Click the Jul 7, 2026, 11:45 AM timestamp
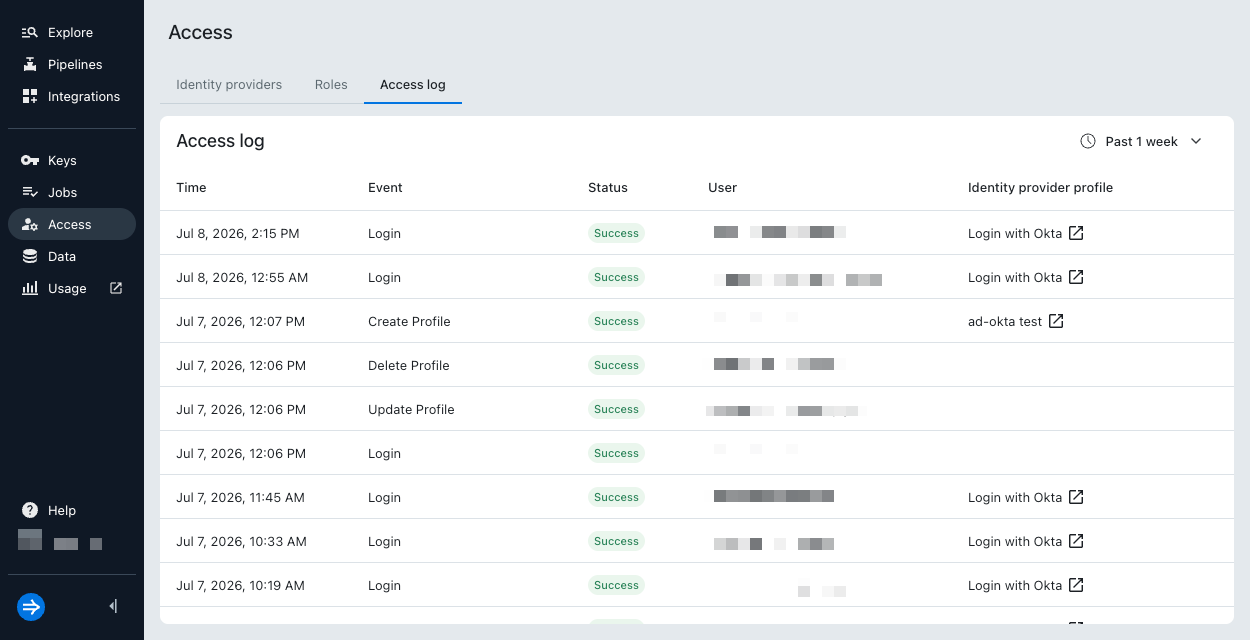1250x640 pixels. 240,497
